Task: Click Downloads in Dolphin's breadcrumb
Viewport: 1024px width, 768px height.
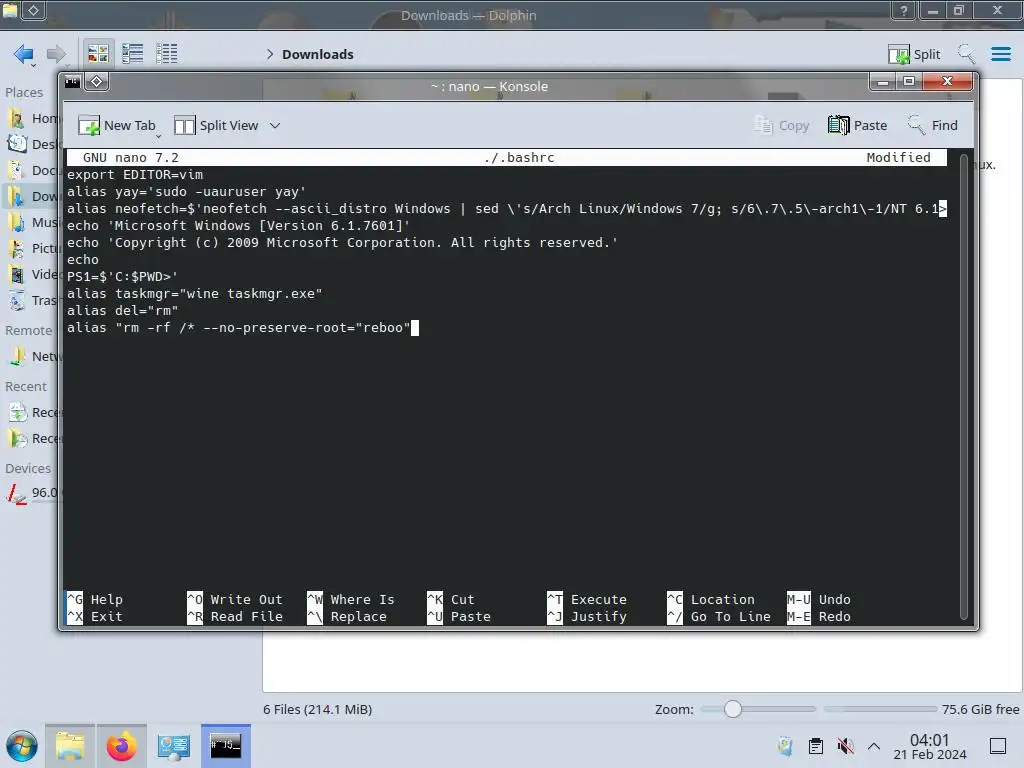Action: click(317, 54)
